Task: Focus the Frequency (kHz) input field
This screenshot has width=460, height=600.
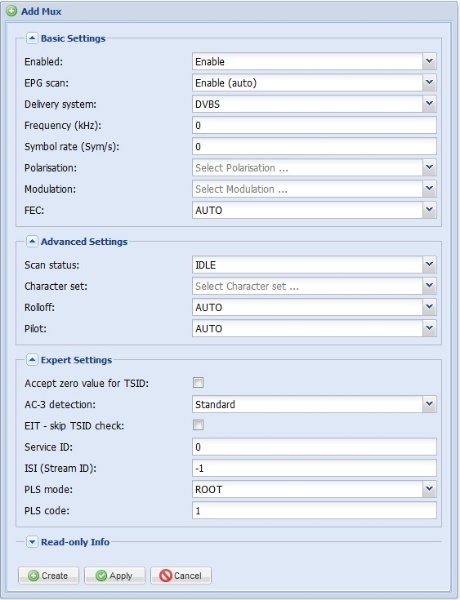Action: tap(314, 125)
